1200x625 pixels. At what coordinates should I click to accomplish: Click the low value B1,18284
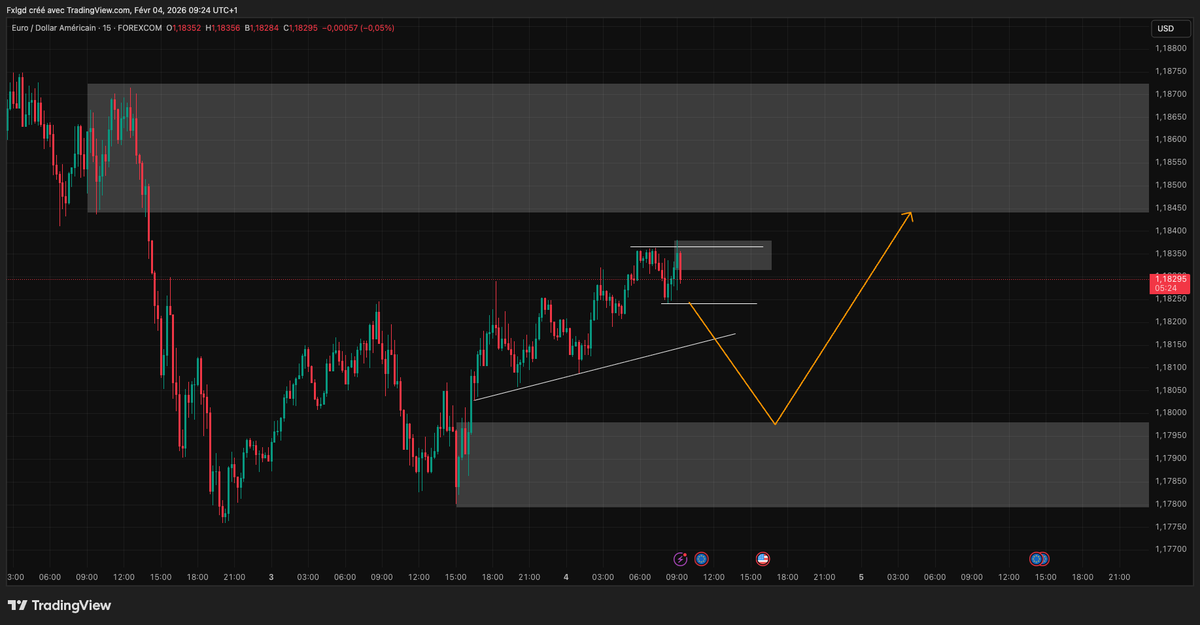(x=260, y=28)
